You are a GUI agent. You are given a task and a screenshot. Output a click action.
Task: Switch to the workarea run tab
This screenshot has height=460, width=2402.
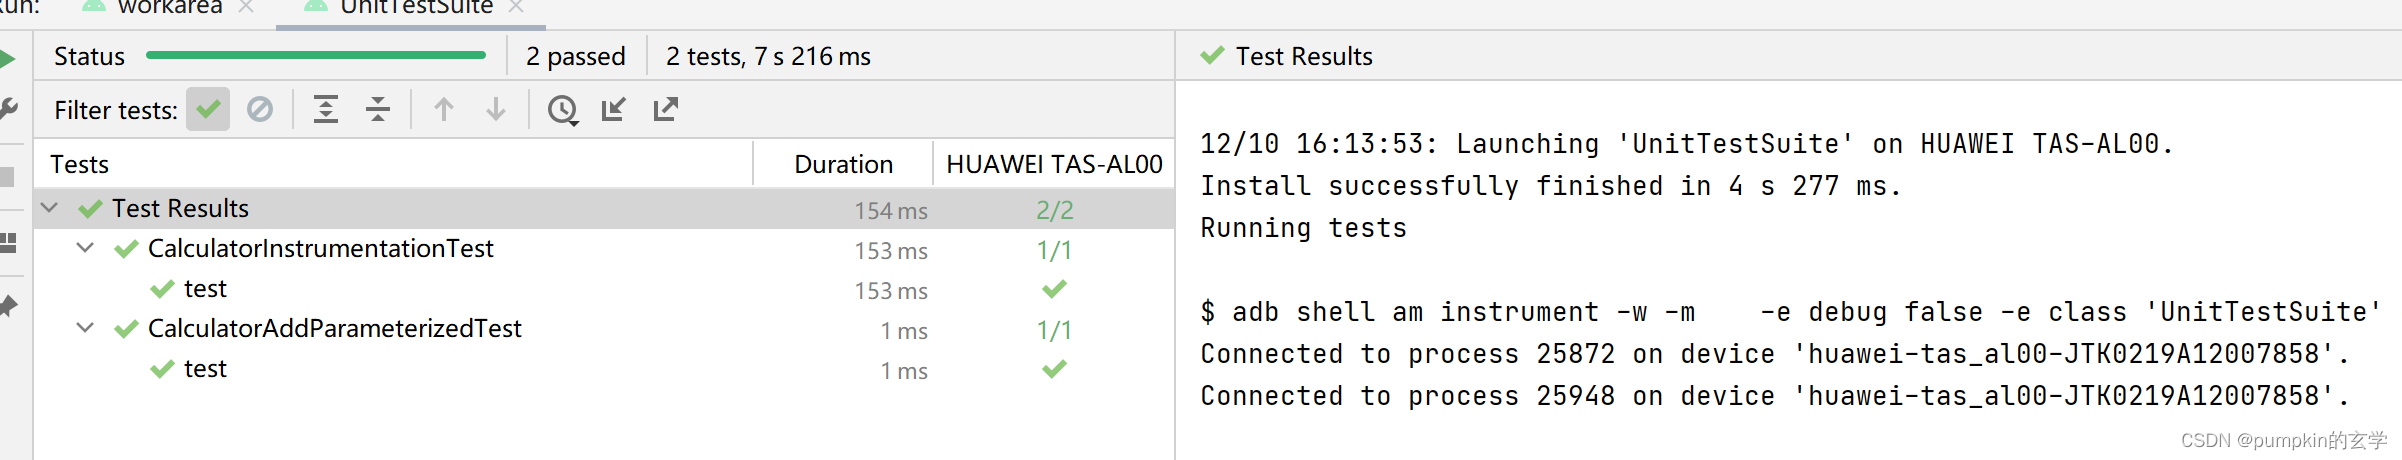(x=170, y=7)
